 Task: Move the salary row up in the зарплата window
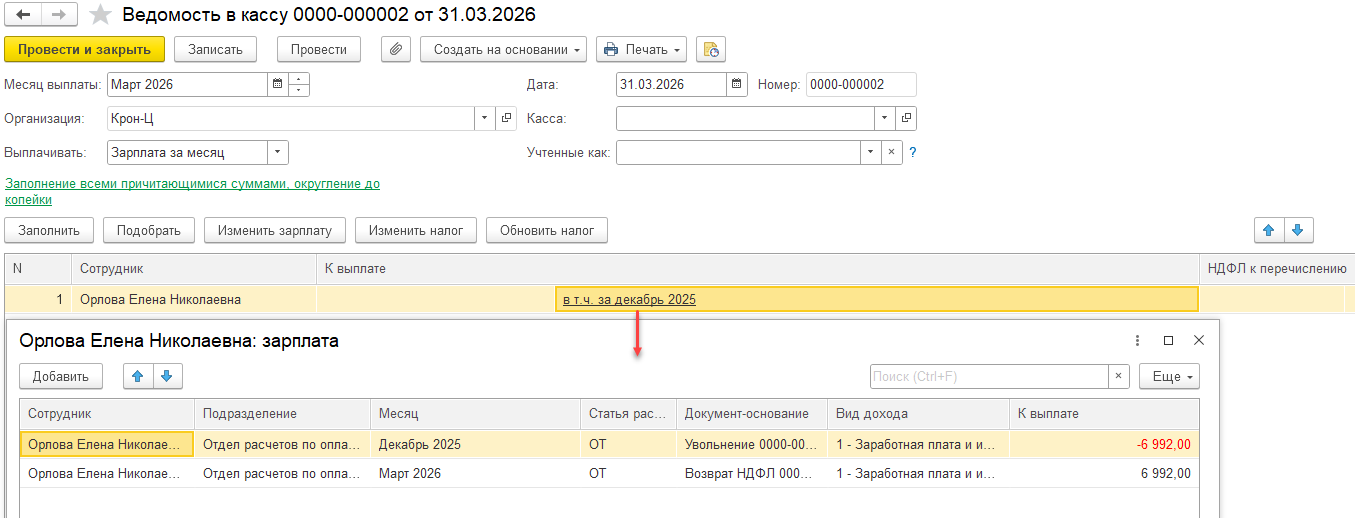[x=138, y=377]
